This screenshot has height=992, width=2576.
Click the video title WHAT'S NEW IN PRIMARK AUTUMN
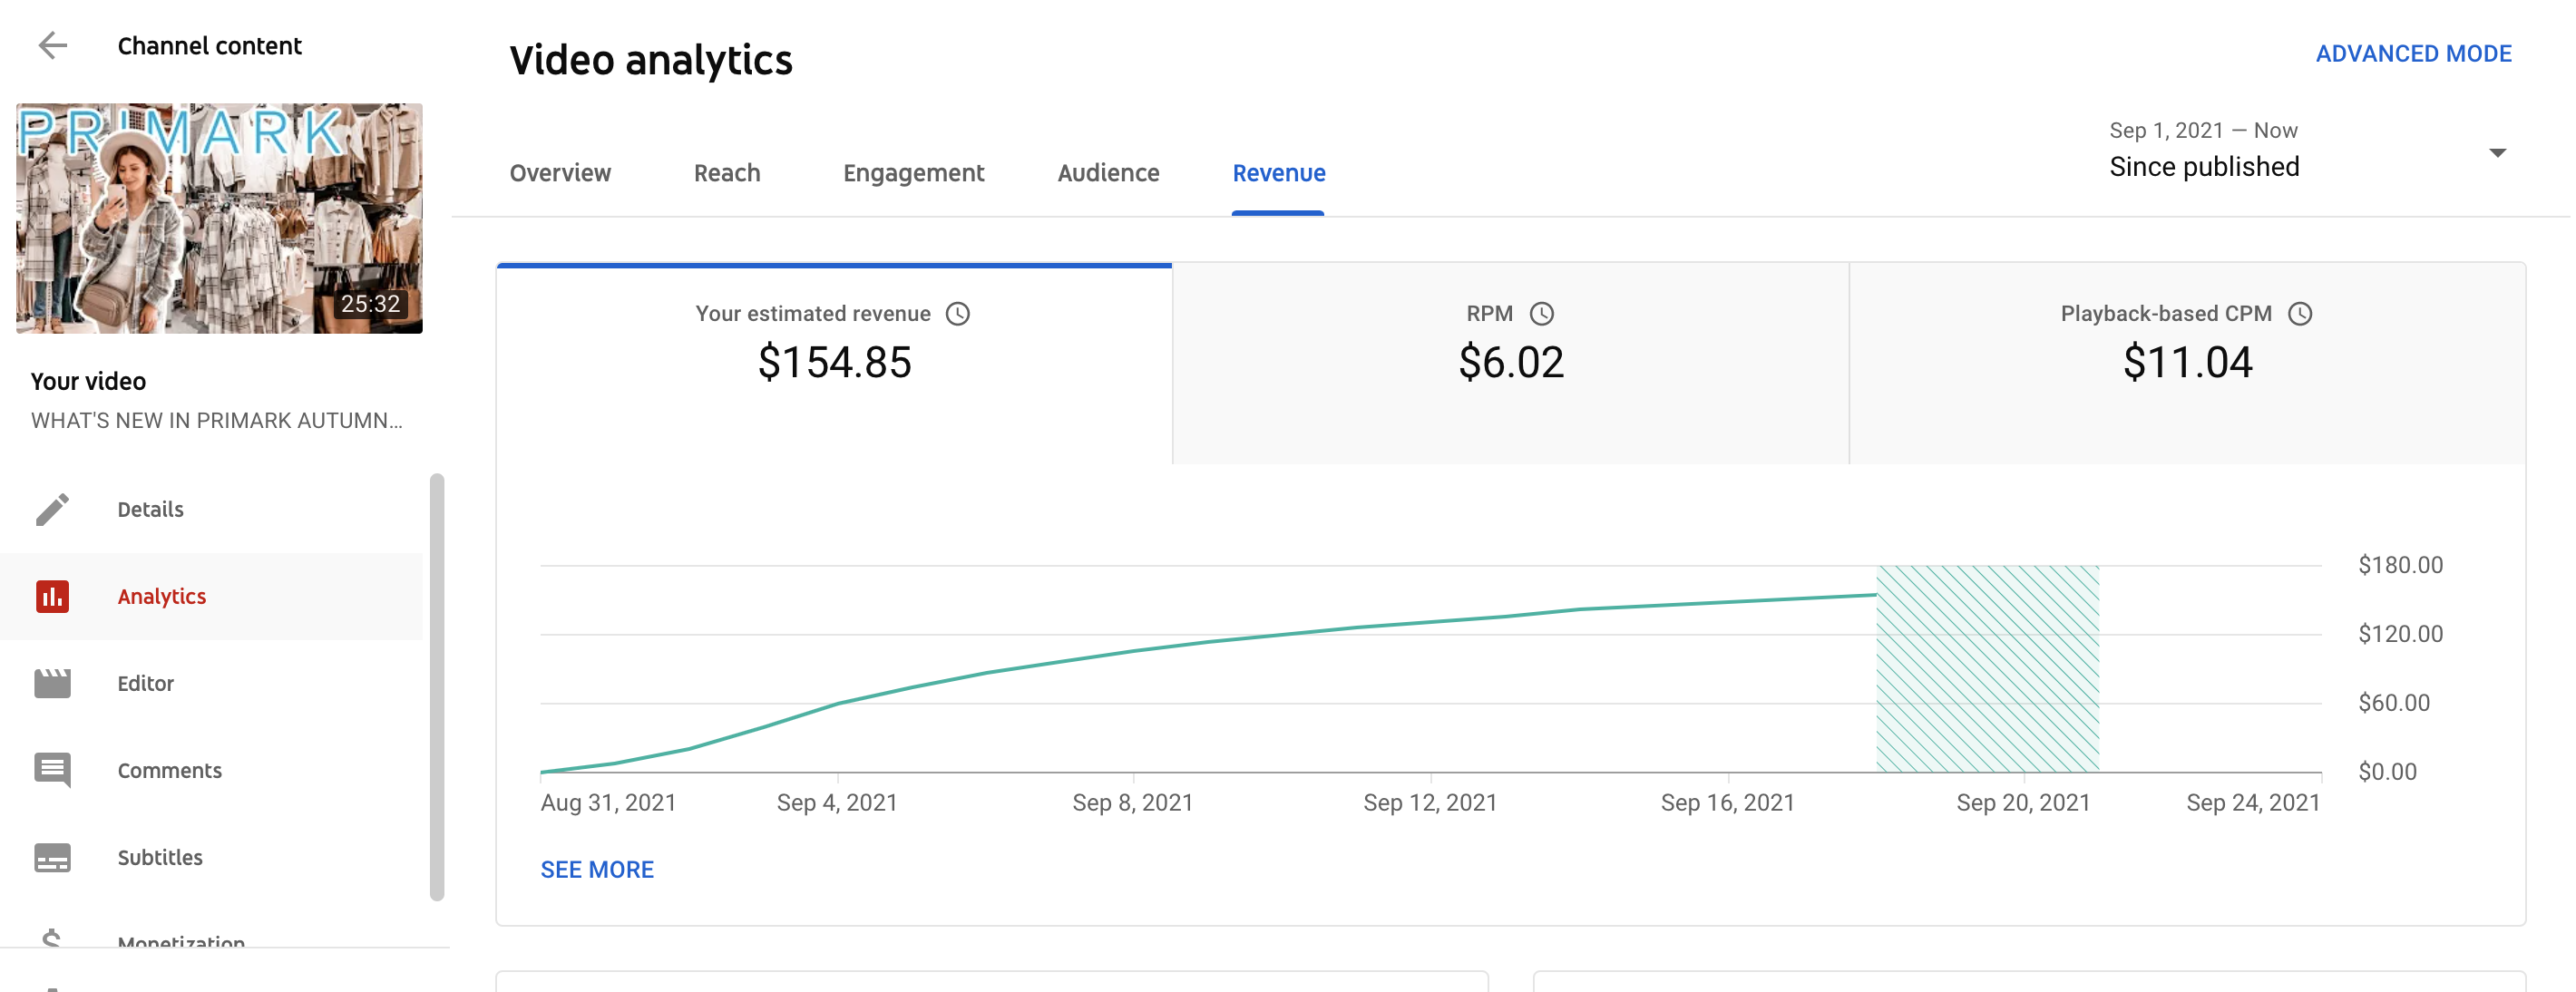216,420
